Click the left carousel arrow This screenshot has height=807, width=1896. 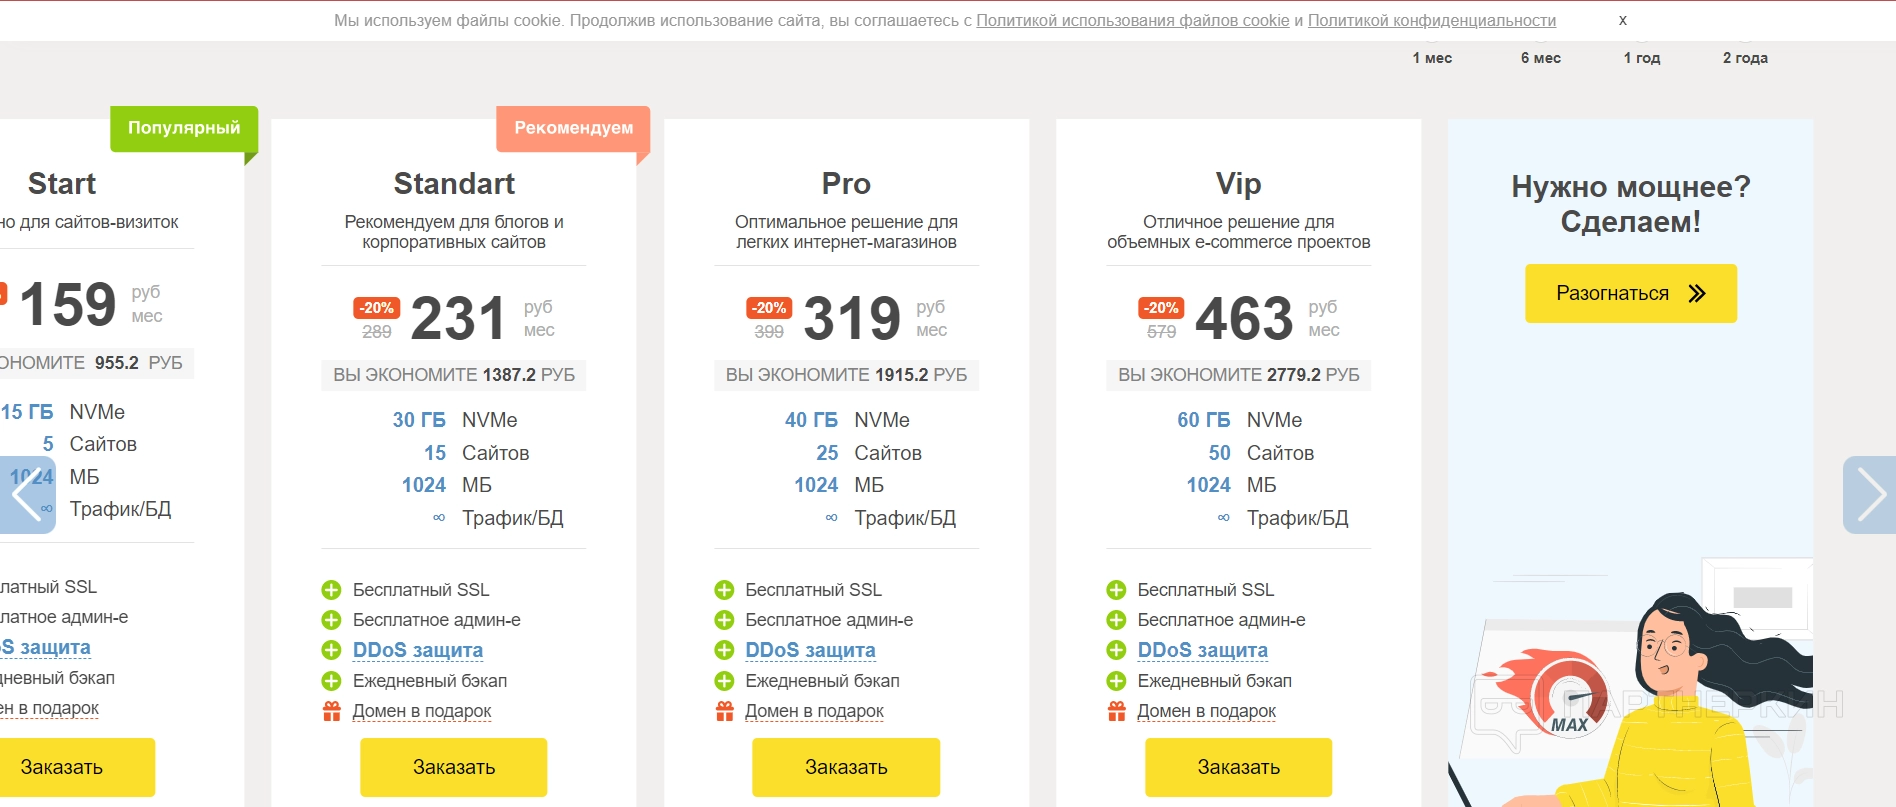pyautogui.click(x=27, y=495)
